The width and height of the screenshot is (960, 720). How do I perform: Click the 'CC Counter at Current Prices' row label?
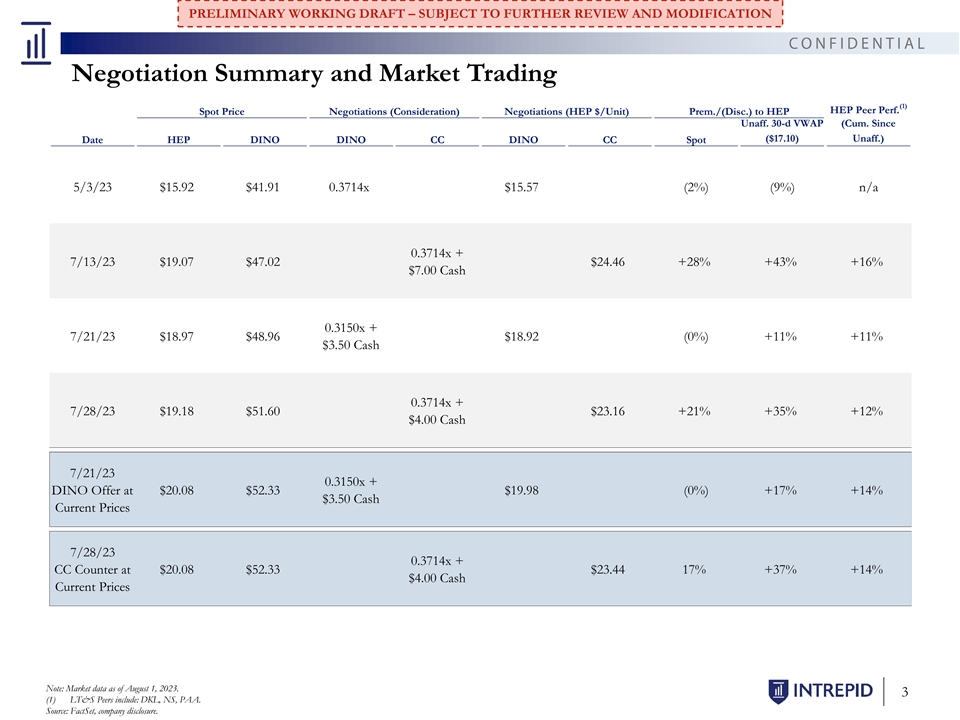pos(92,578)
